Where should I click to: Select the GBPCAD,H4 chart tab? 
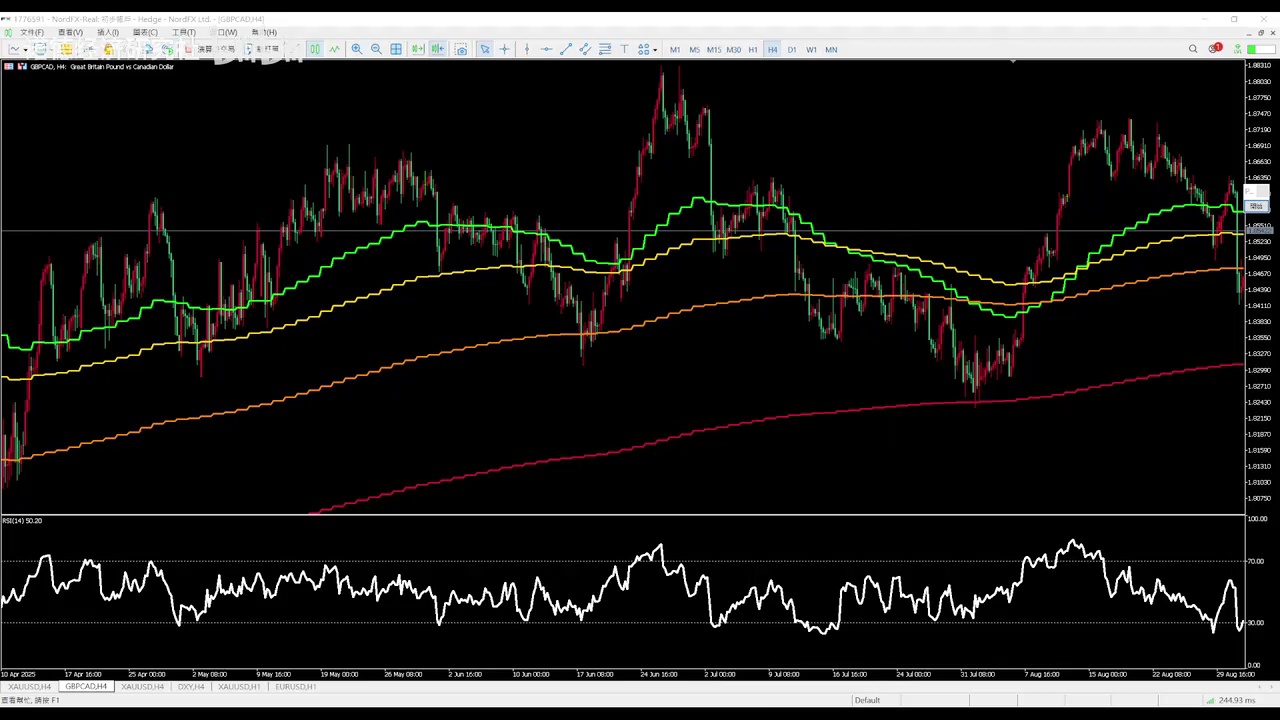click(x=86, y=687)
